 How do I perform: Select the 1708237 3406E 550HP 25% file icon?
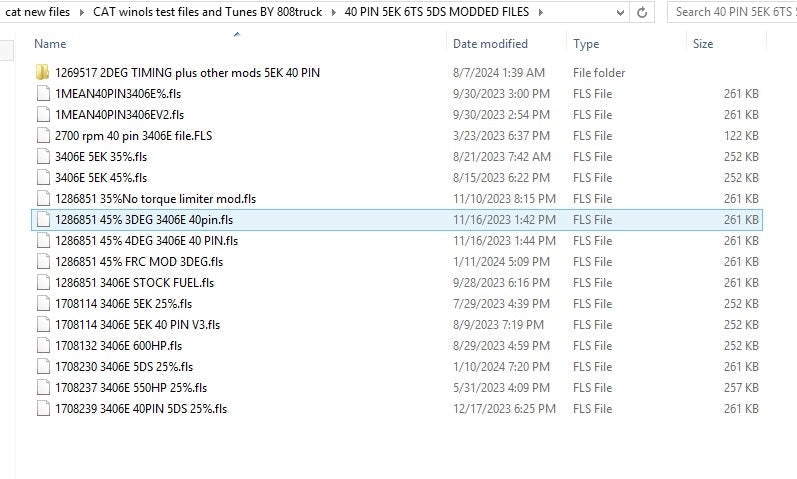(x=42, y=388)
